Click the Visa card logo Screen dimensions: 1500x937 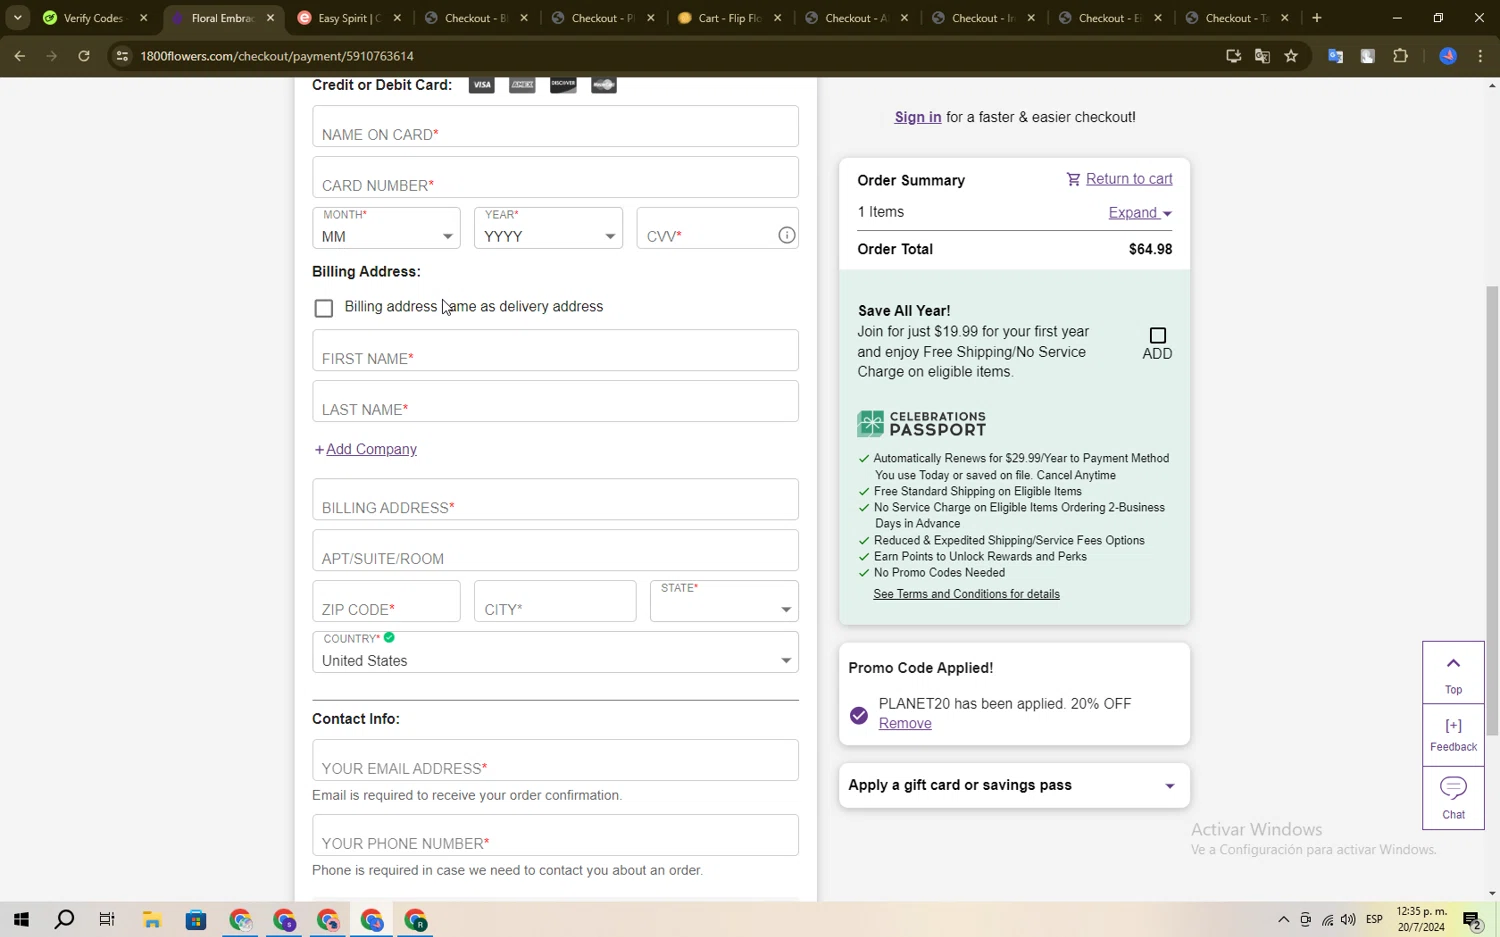482,85
